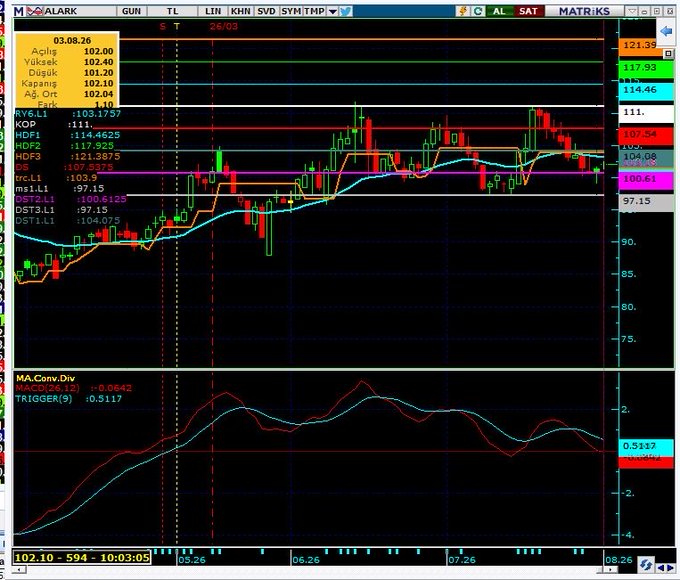Click the status box showing 102.10 - 594
680x580 pixels.
coord(82,557)
